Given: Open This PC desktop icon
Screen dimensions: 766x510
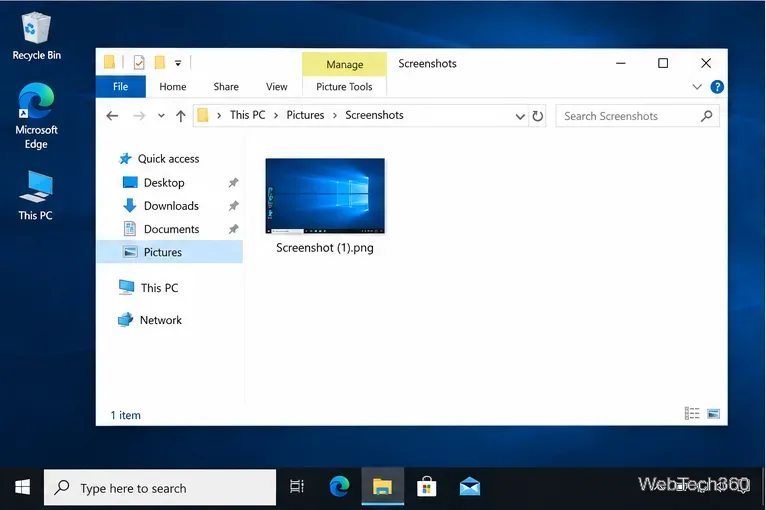Looking at the screenshot, I should click(x=36, y=195).
